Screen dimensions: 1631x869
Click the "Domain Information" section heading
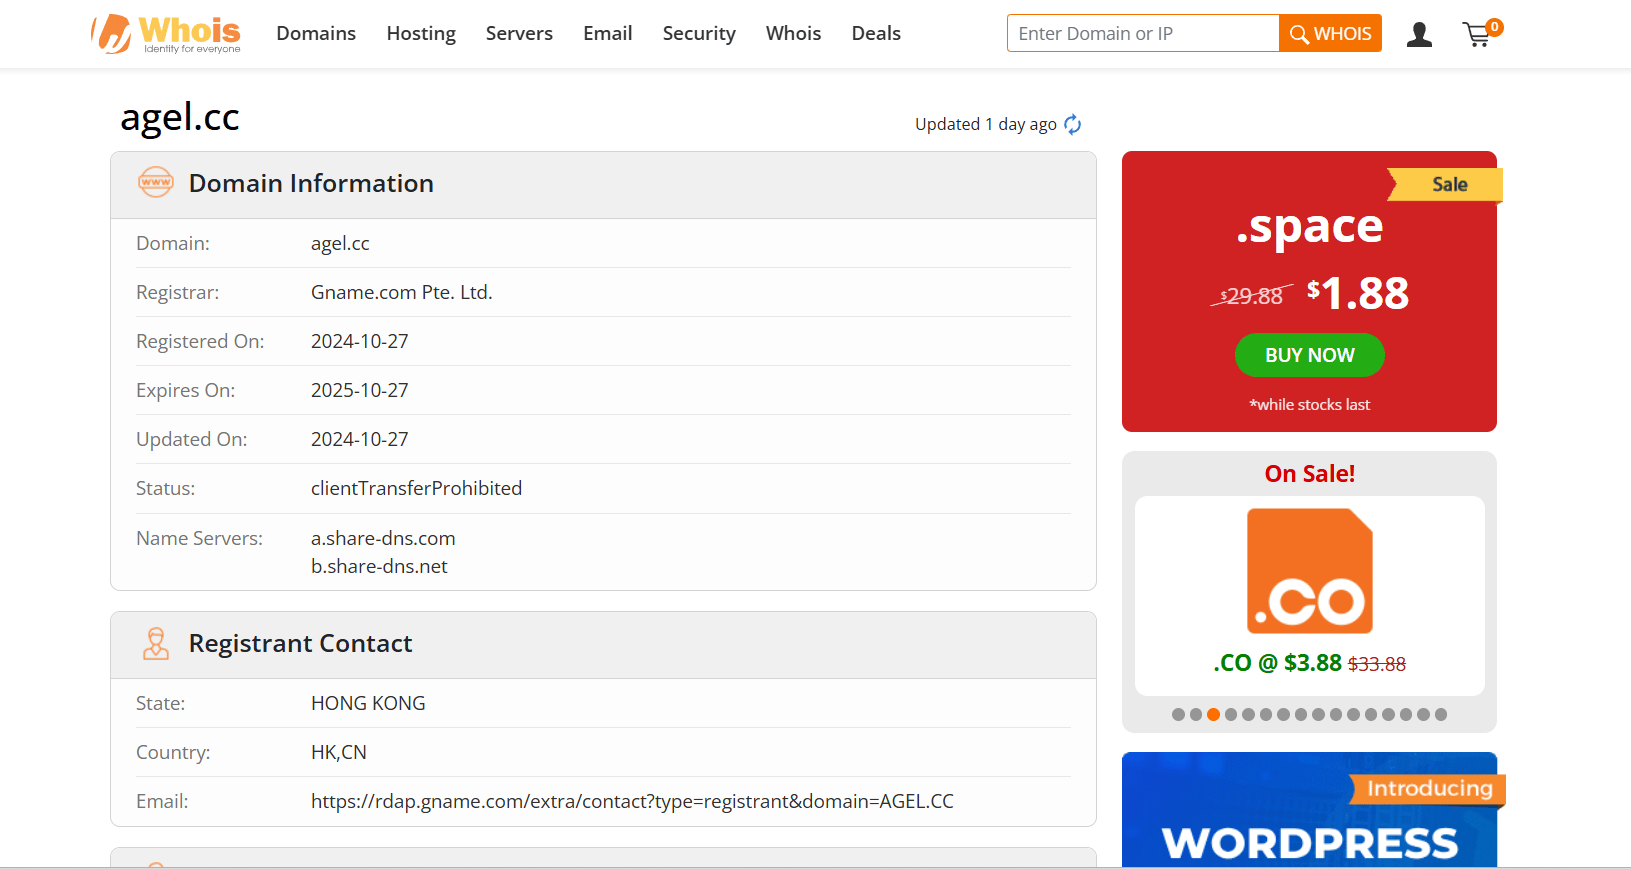(311, 183)
